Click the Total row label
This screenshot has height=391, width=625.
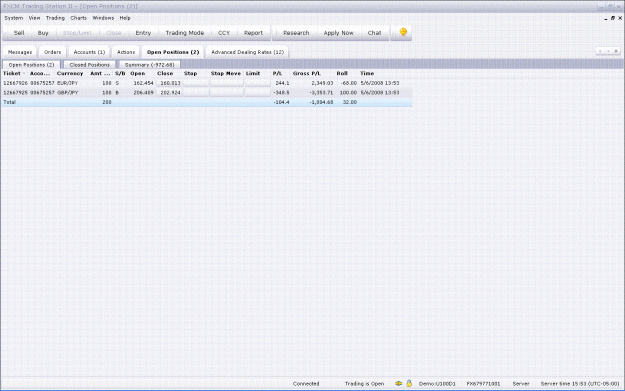[10, 102]
